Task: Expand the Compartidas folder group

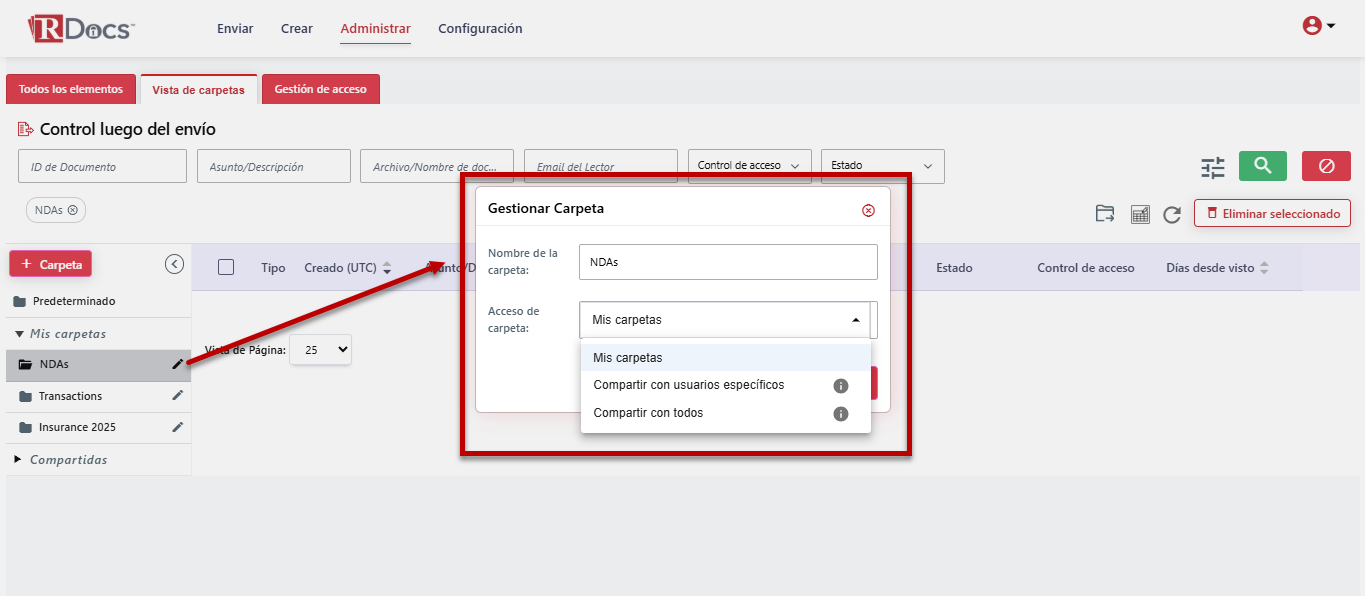Action: pyautogui.click(x=18, y=459)
